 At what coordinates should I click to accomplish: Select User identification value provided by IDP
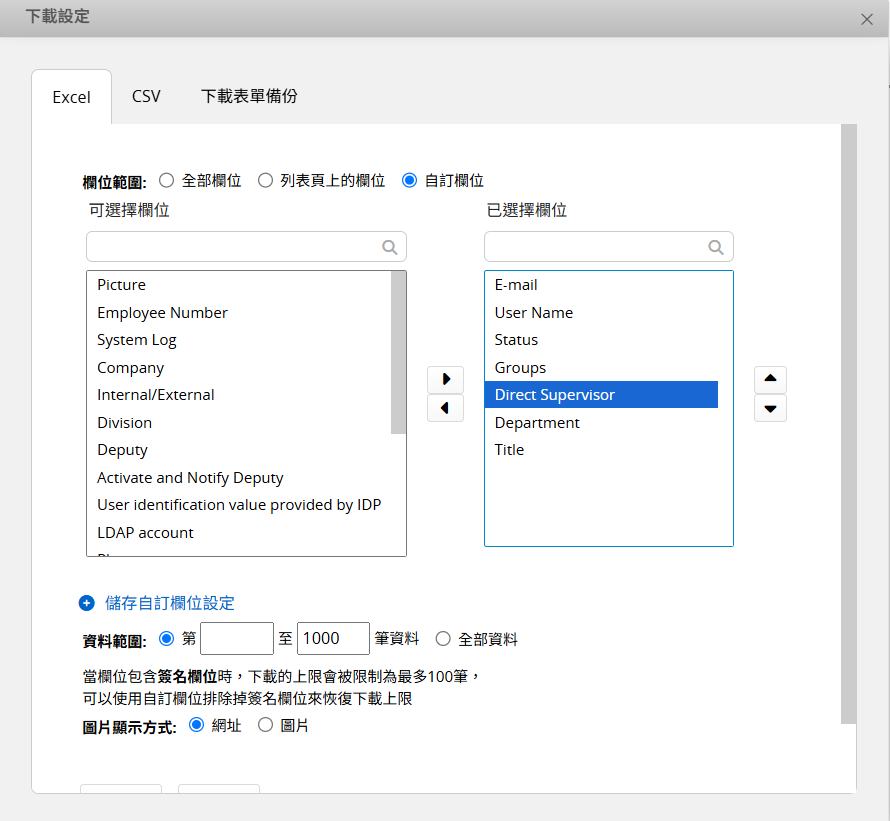pyautogui.click(x=239, y=505)
